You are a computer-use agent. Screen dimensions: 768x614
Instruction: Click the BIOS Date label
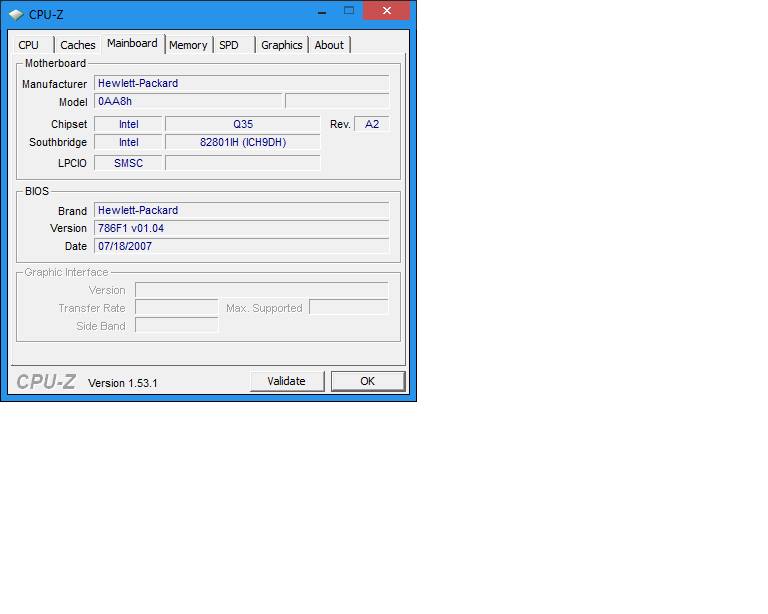tap(76, 246)
